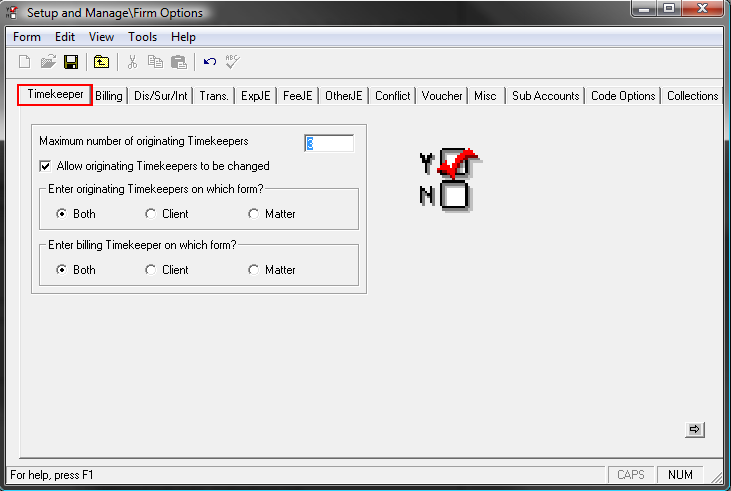This screenshot has width=731, height=491.
Task: Switch to the Billing tab
Action: coord(109,96)
